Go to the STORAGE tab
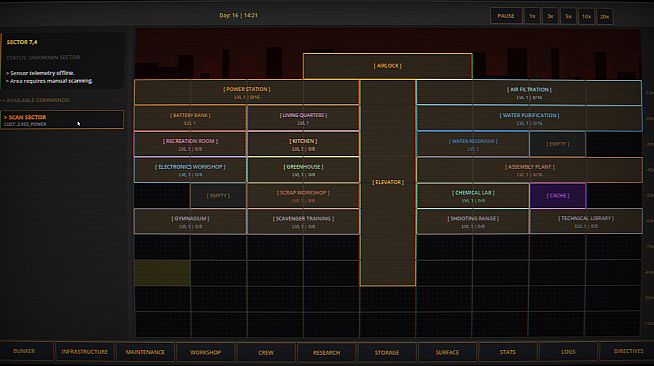Screen dimensions: 654x366 (387, 352)
